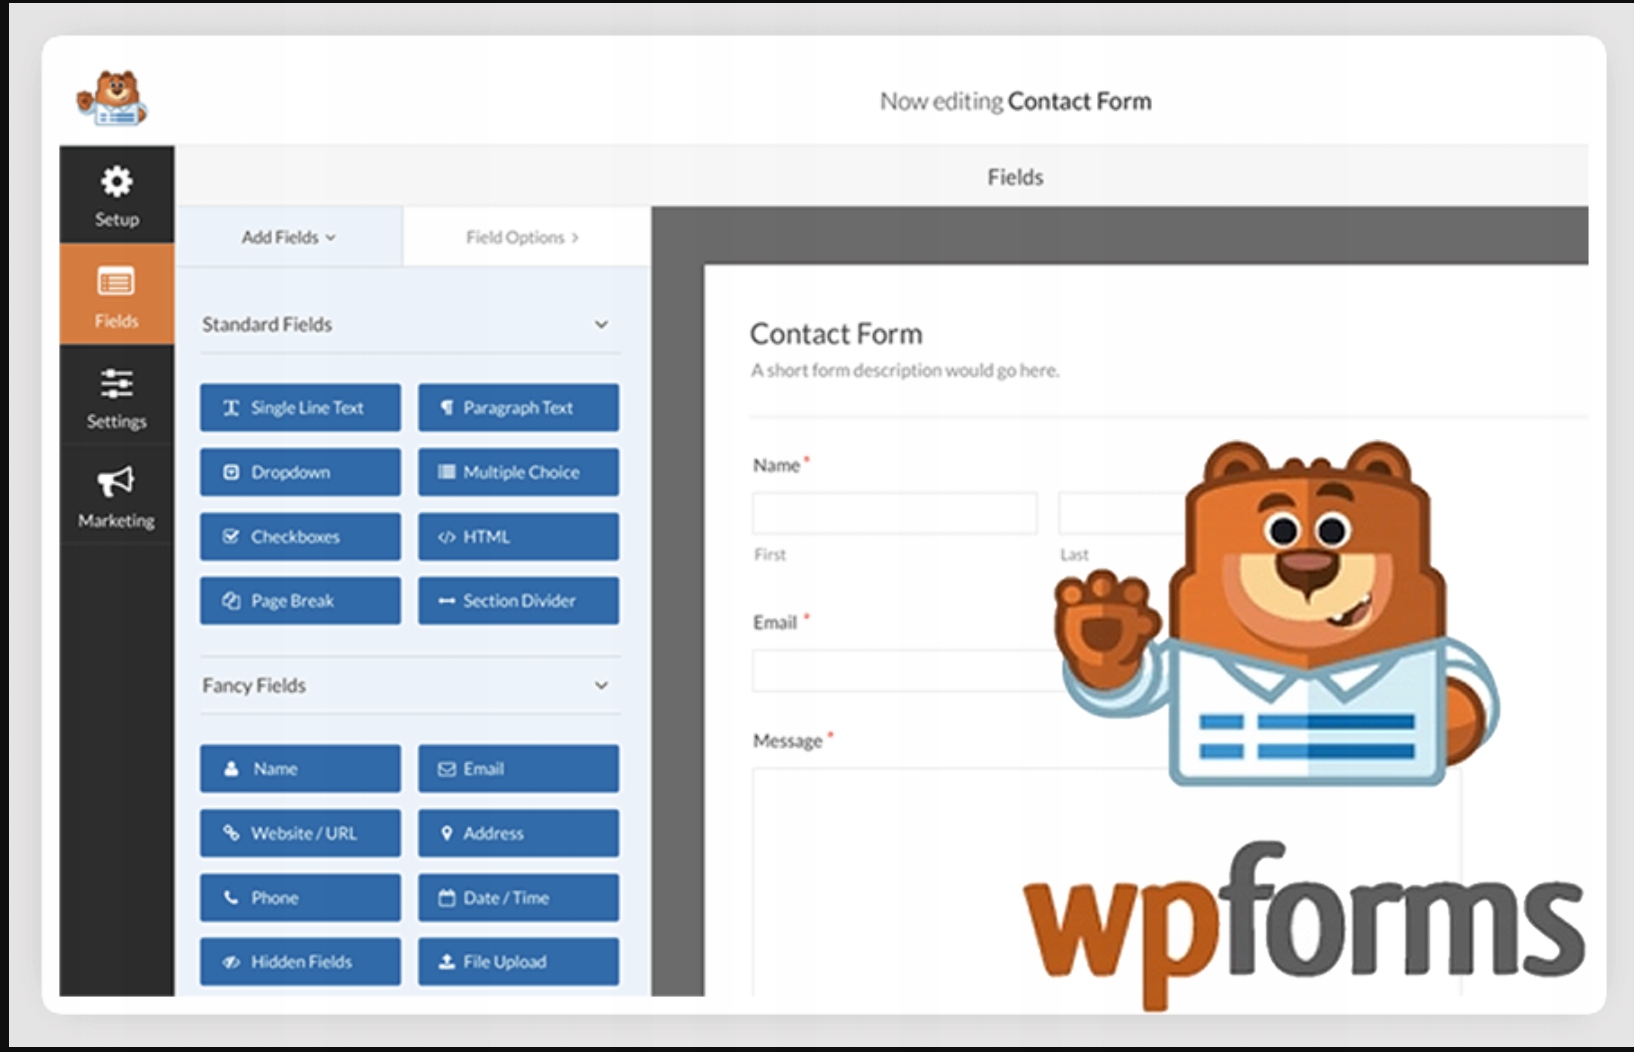Add a Dropdown field

point(300,472)
